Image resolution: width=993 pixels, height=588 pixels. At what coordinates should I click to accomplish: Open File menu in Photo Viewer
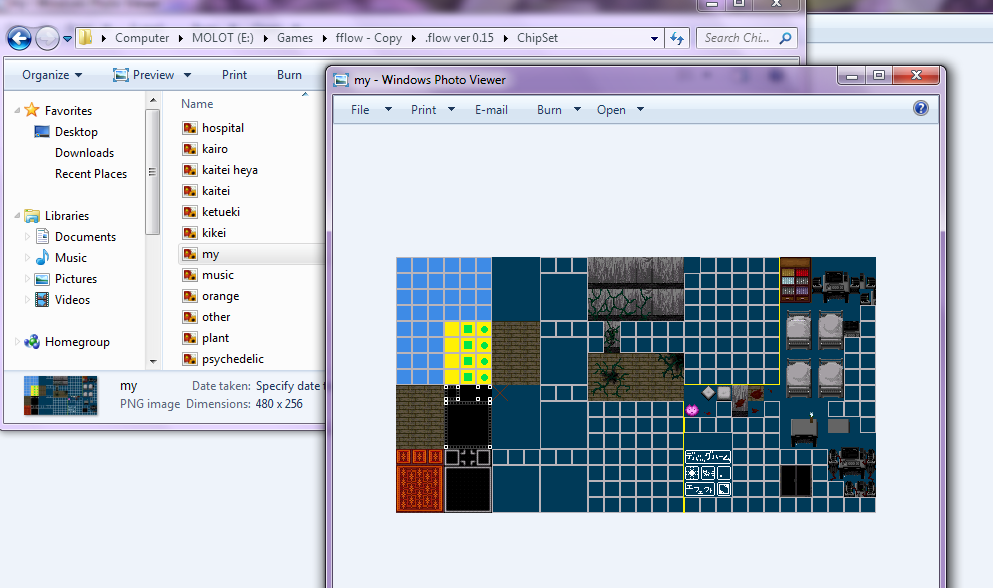click(370, 110)
